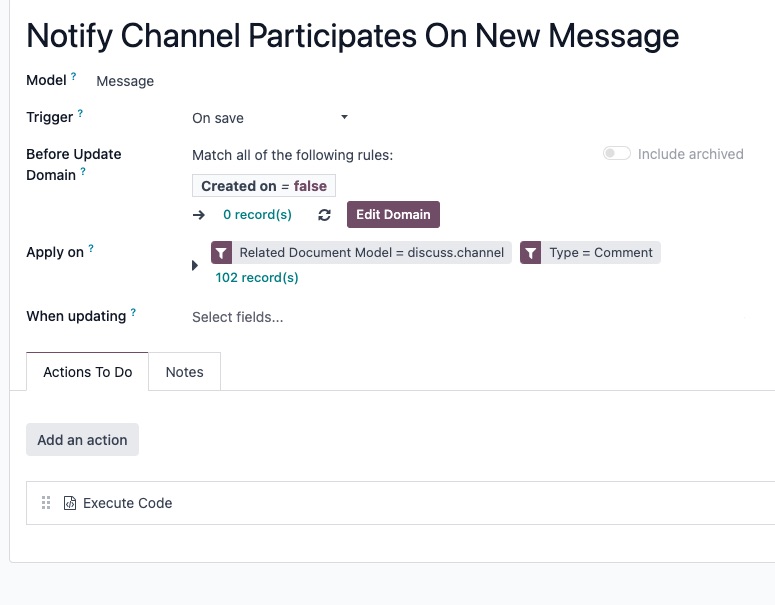Click the help question mark next to Model
Screen dimensions: 775x605
point(74,77)
